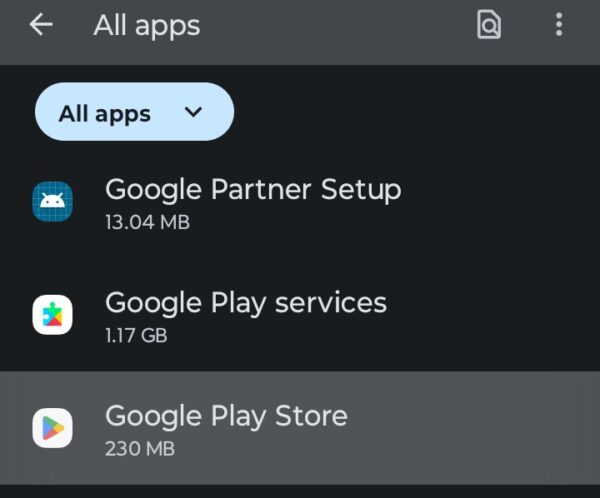This screenshot has height=498, width=600.
Task: Click the 13.04 MB size text
Action: pos(147,222)
